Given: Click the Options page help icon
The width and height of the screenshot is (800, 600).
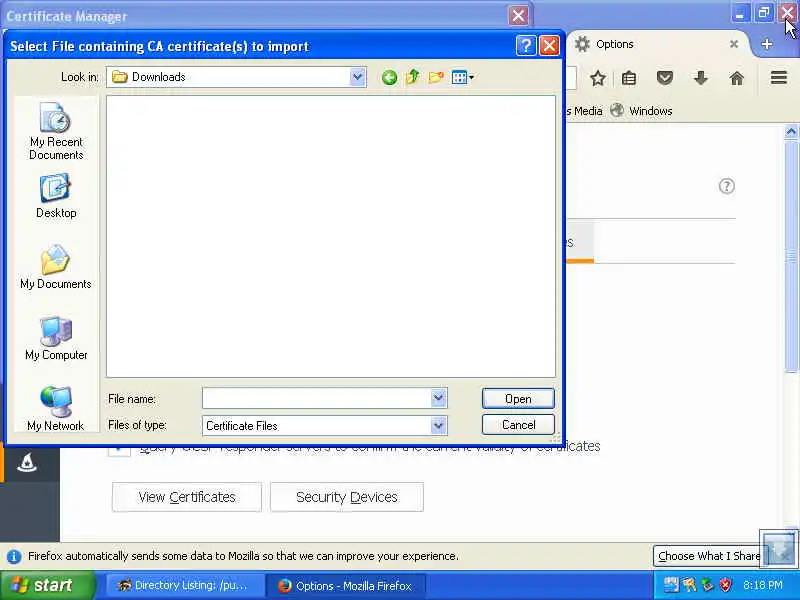Looking at the screenshot, I should [727, 186].
